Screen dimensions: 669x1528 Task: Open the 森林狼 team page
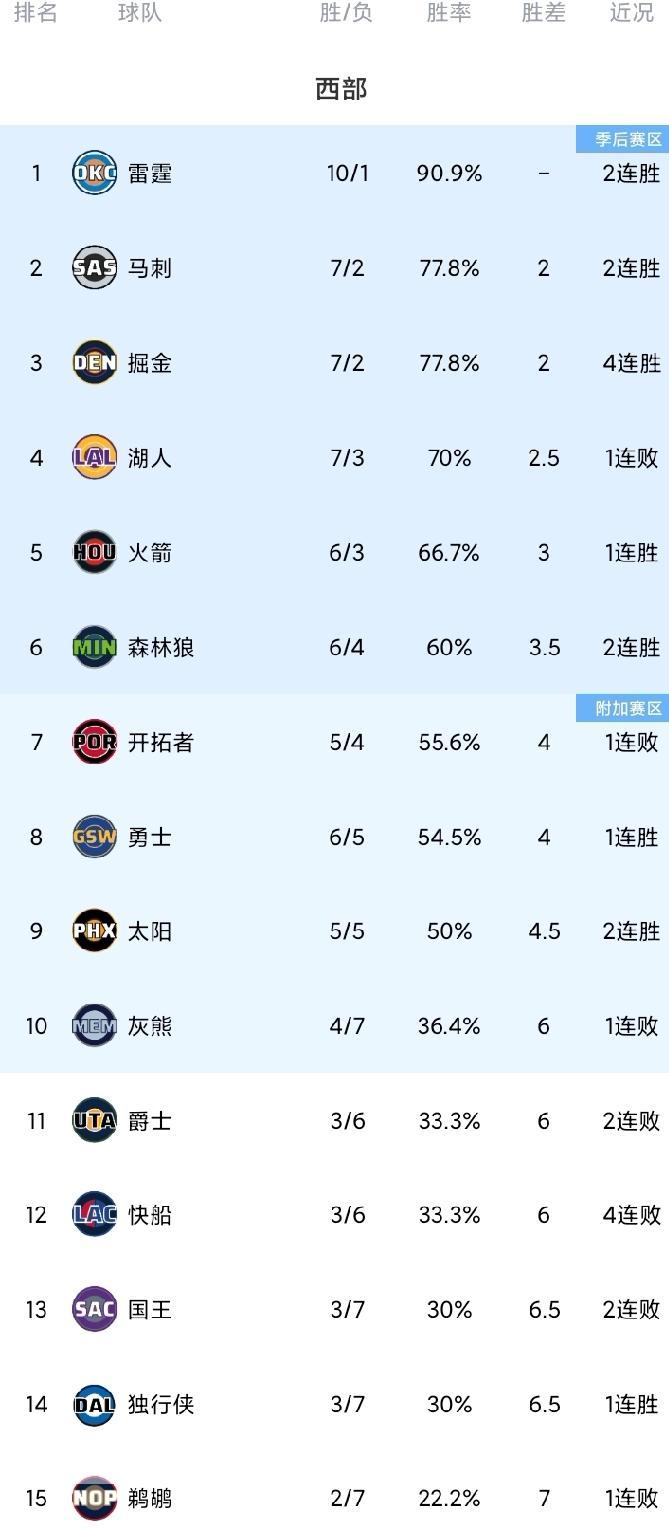pyautogui.click(x=160, y=647)
